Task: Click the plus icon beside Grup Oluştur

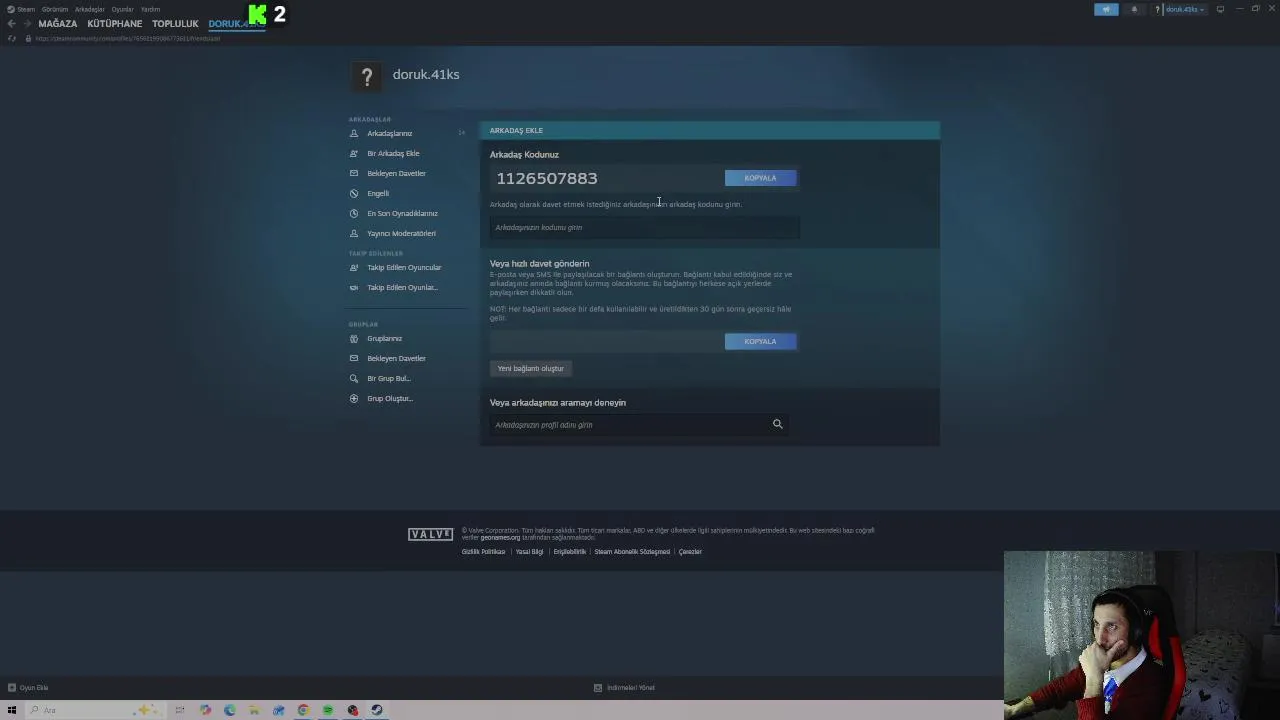Action: point(354,398)
